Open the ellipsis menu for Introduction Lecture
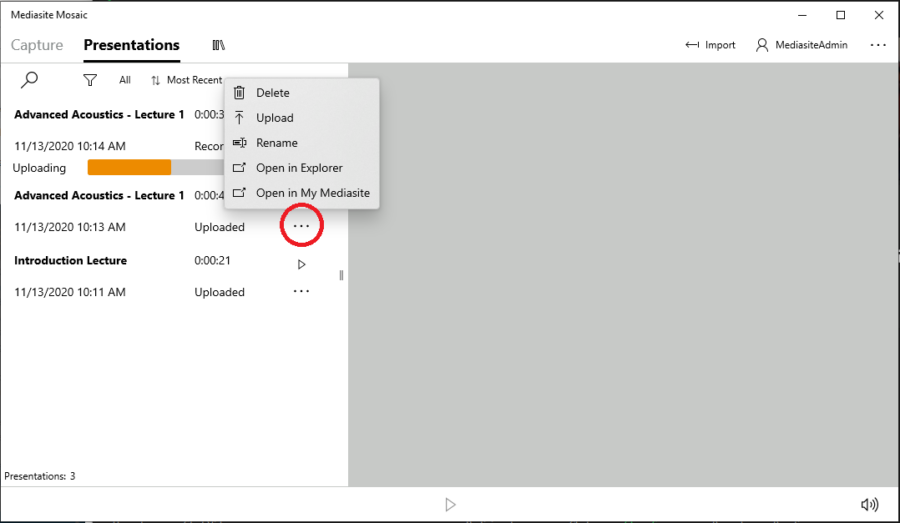 (301, 291)
